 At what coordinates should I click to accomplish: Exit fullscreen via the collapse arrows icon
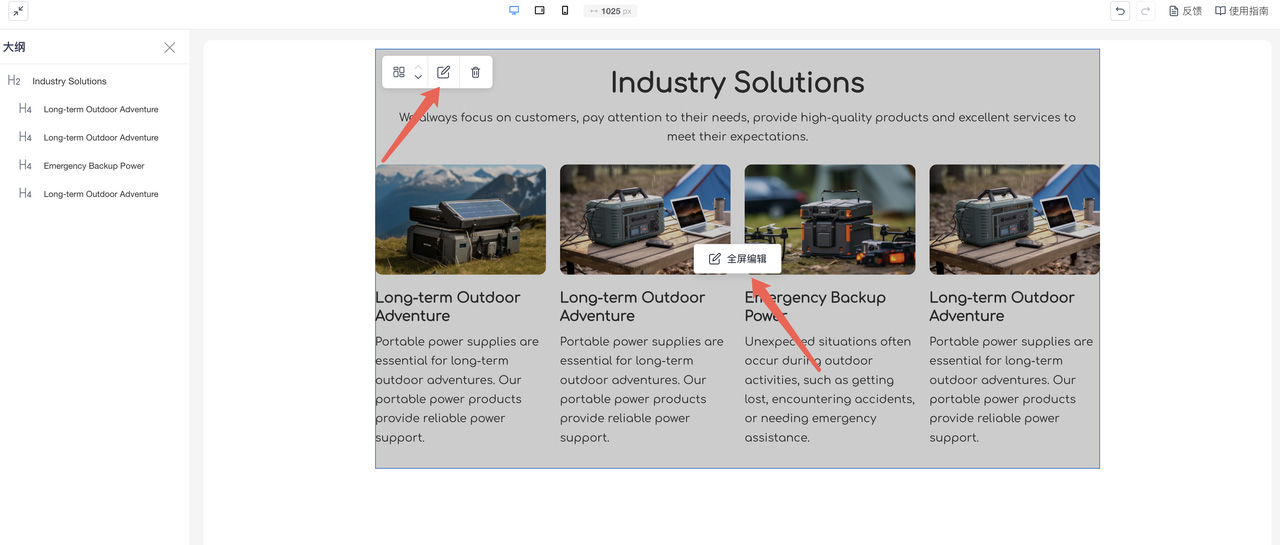(x=18, y=11)
